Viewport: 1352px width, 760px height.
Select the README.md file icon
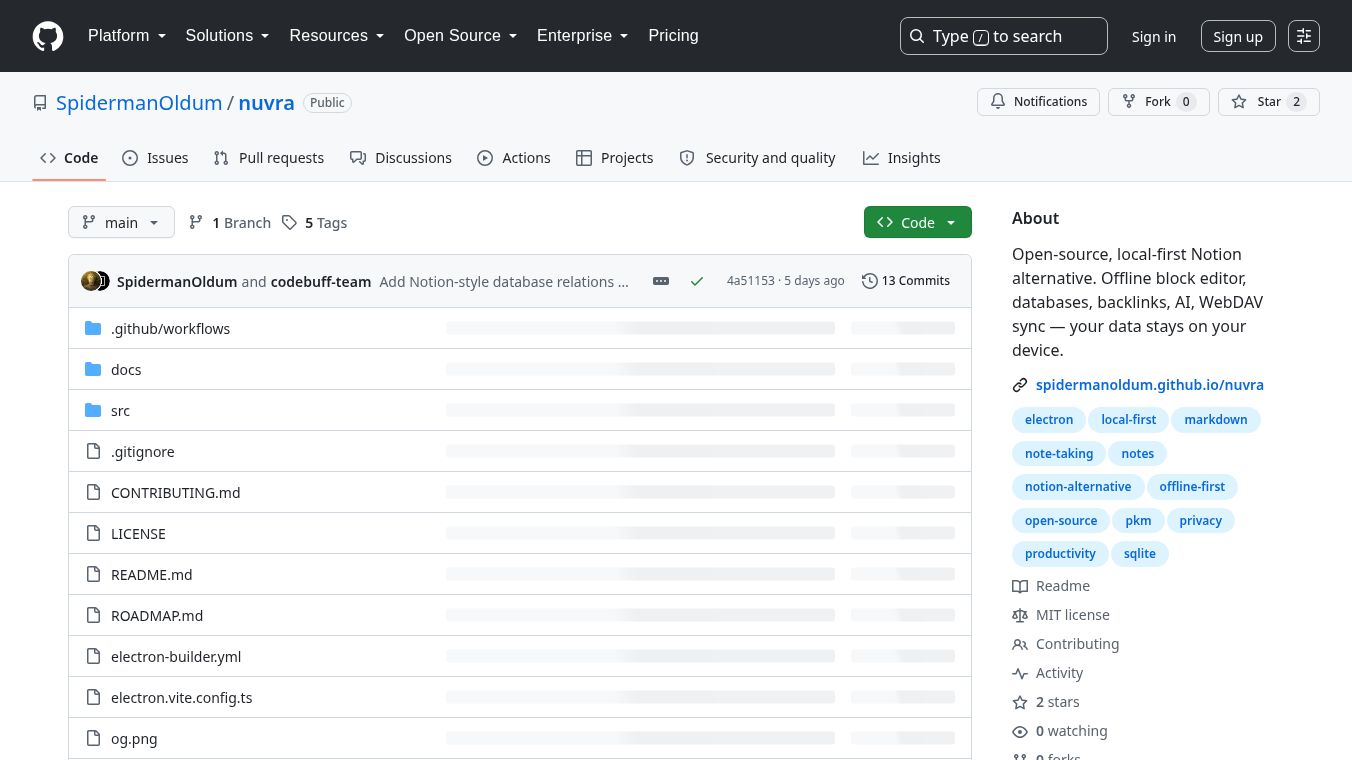93,574
